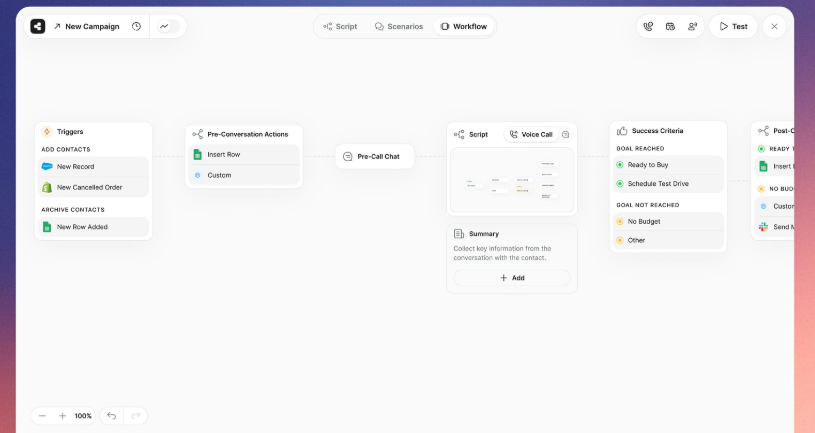Click blue icon beside Custom action

click(198, 175)
